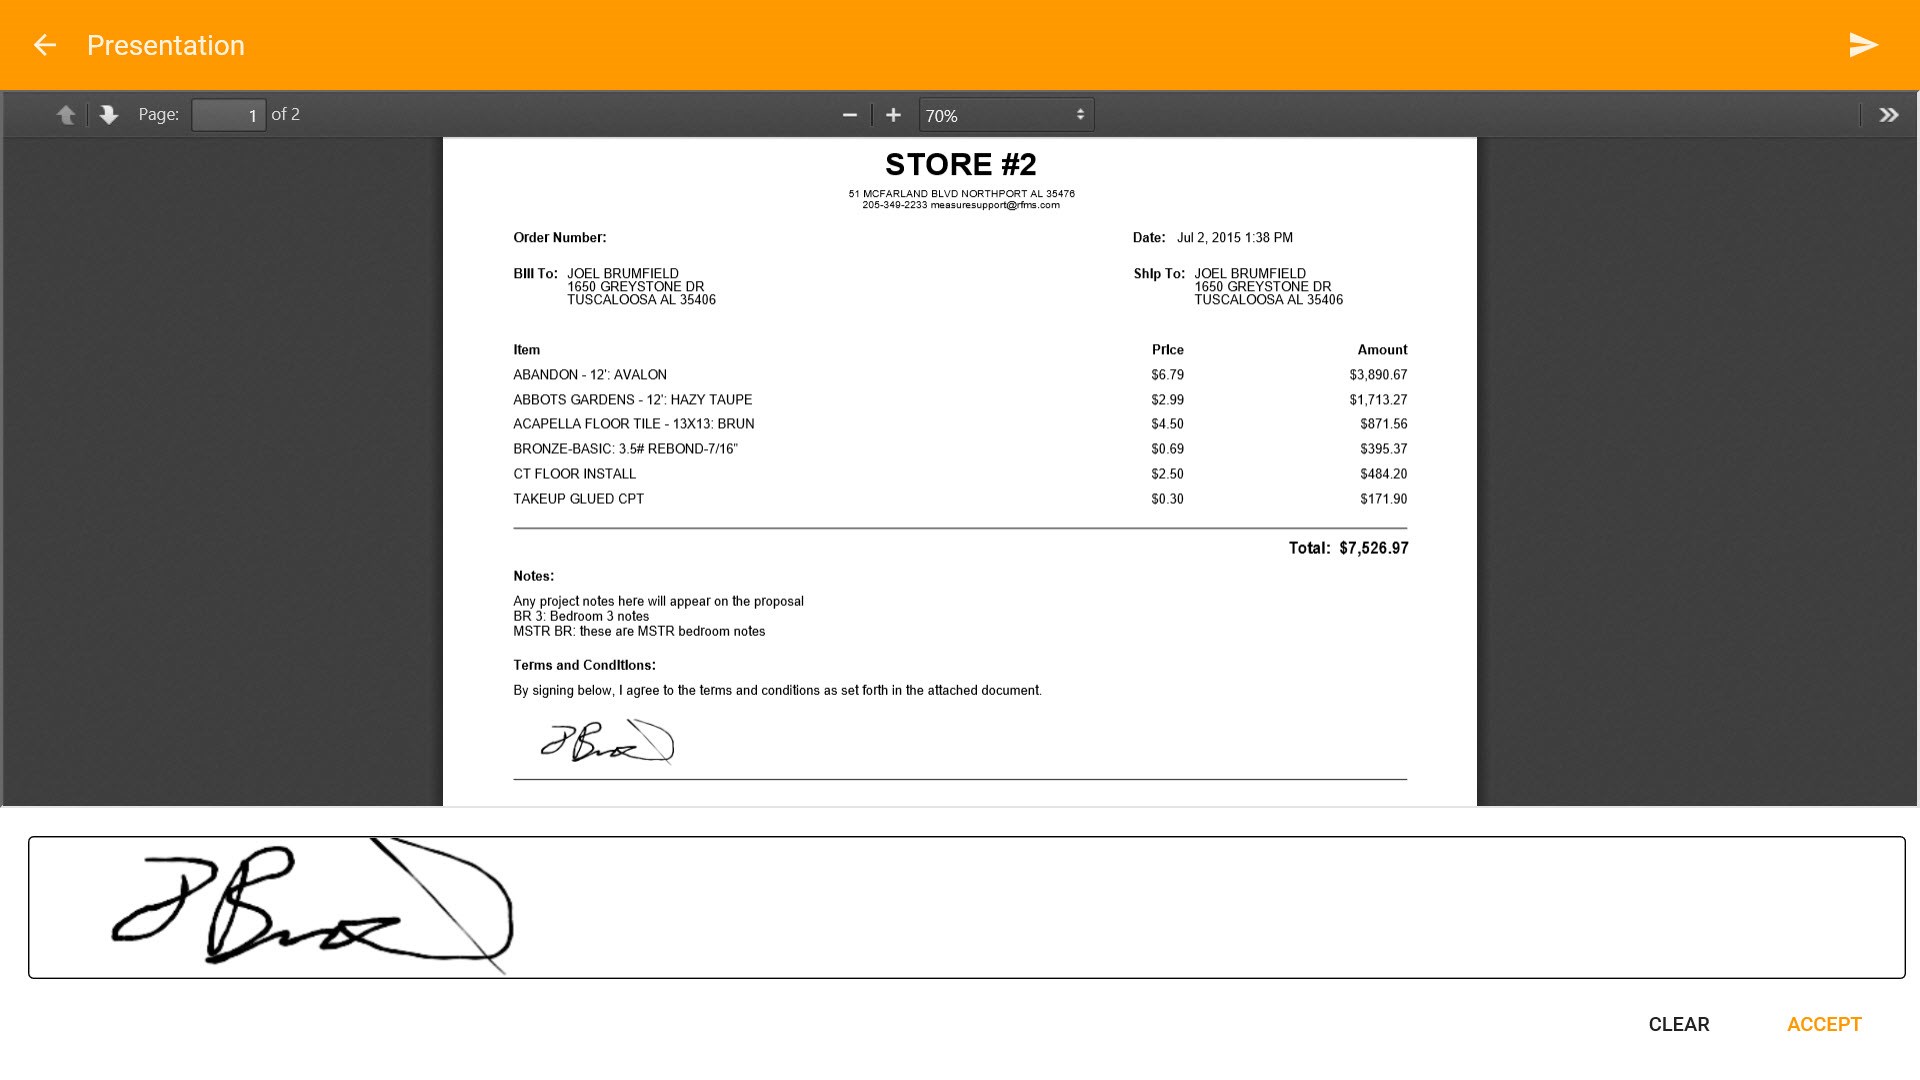Click the signature on the document
Image resolution: width=1920 pixels, height=1080 pixels.
pos(607,742)
